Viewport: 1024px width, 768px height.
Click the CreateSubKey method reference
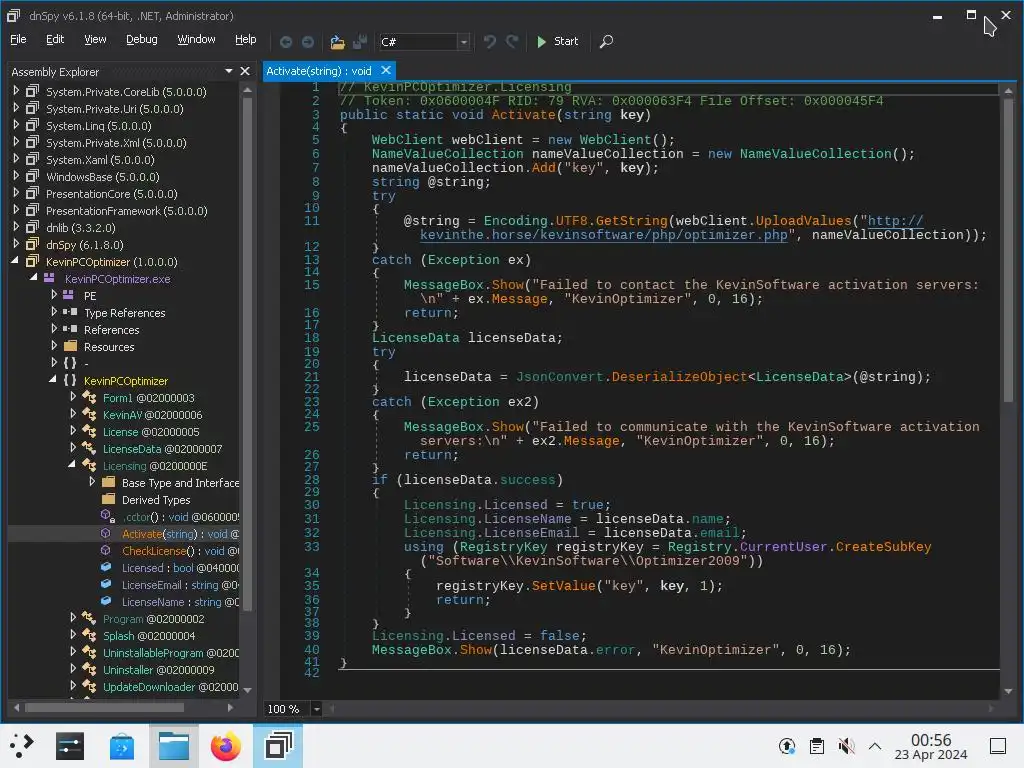tap(884, 547)
